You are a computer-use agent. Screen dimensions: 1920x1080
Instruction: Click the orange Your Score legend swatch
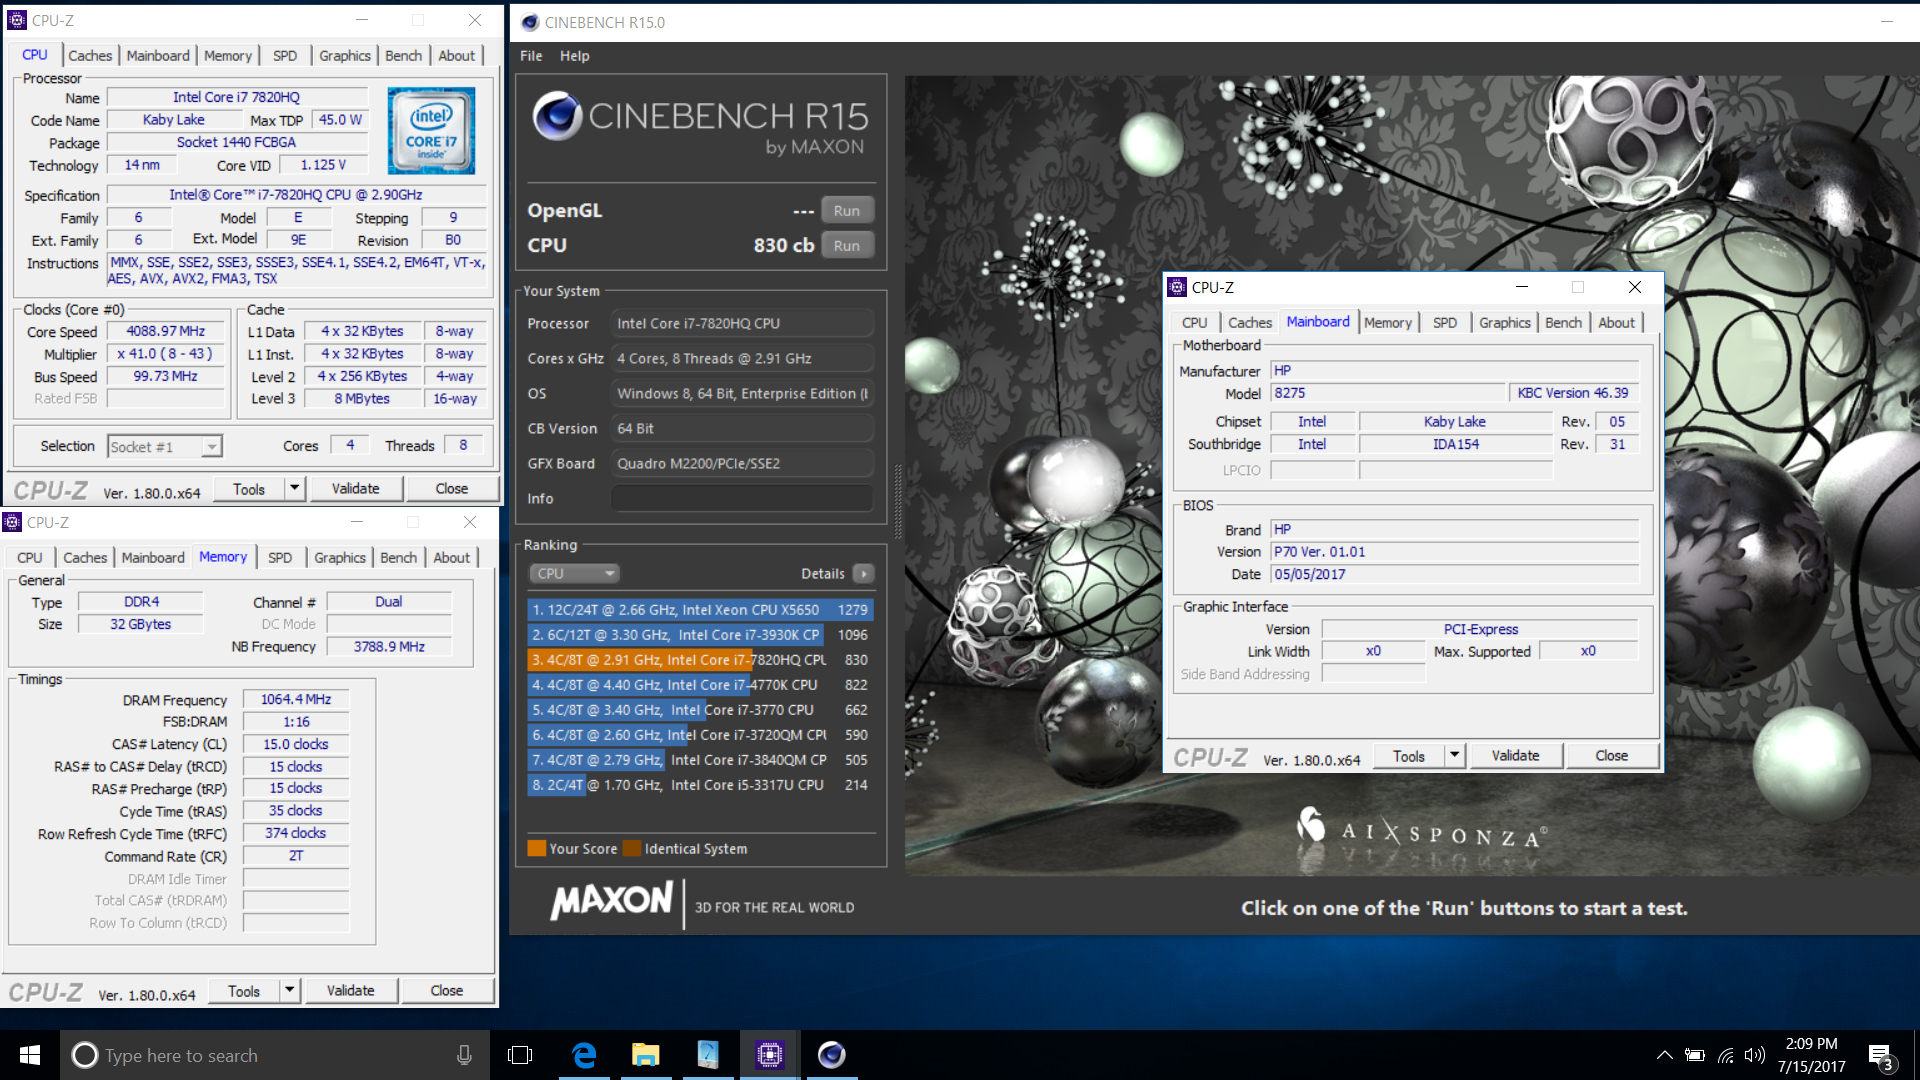(x=537, y=849)
